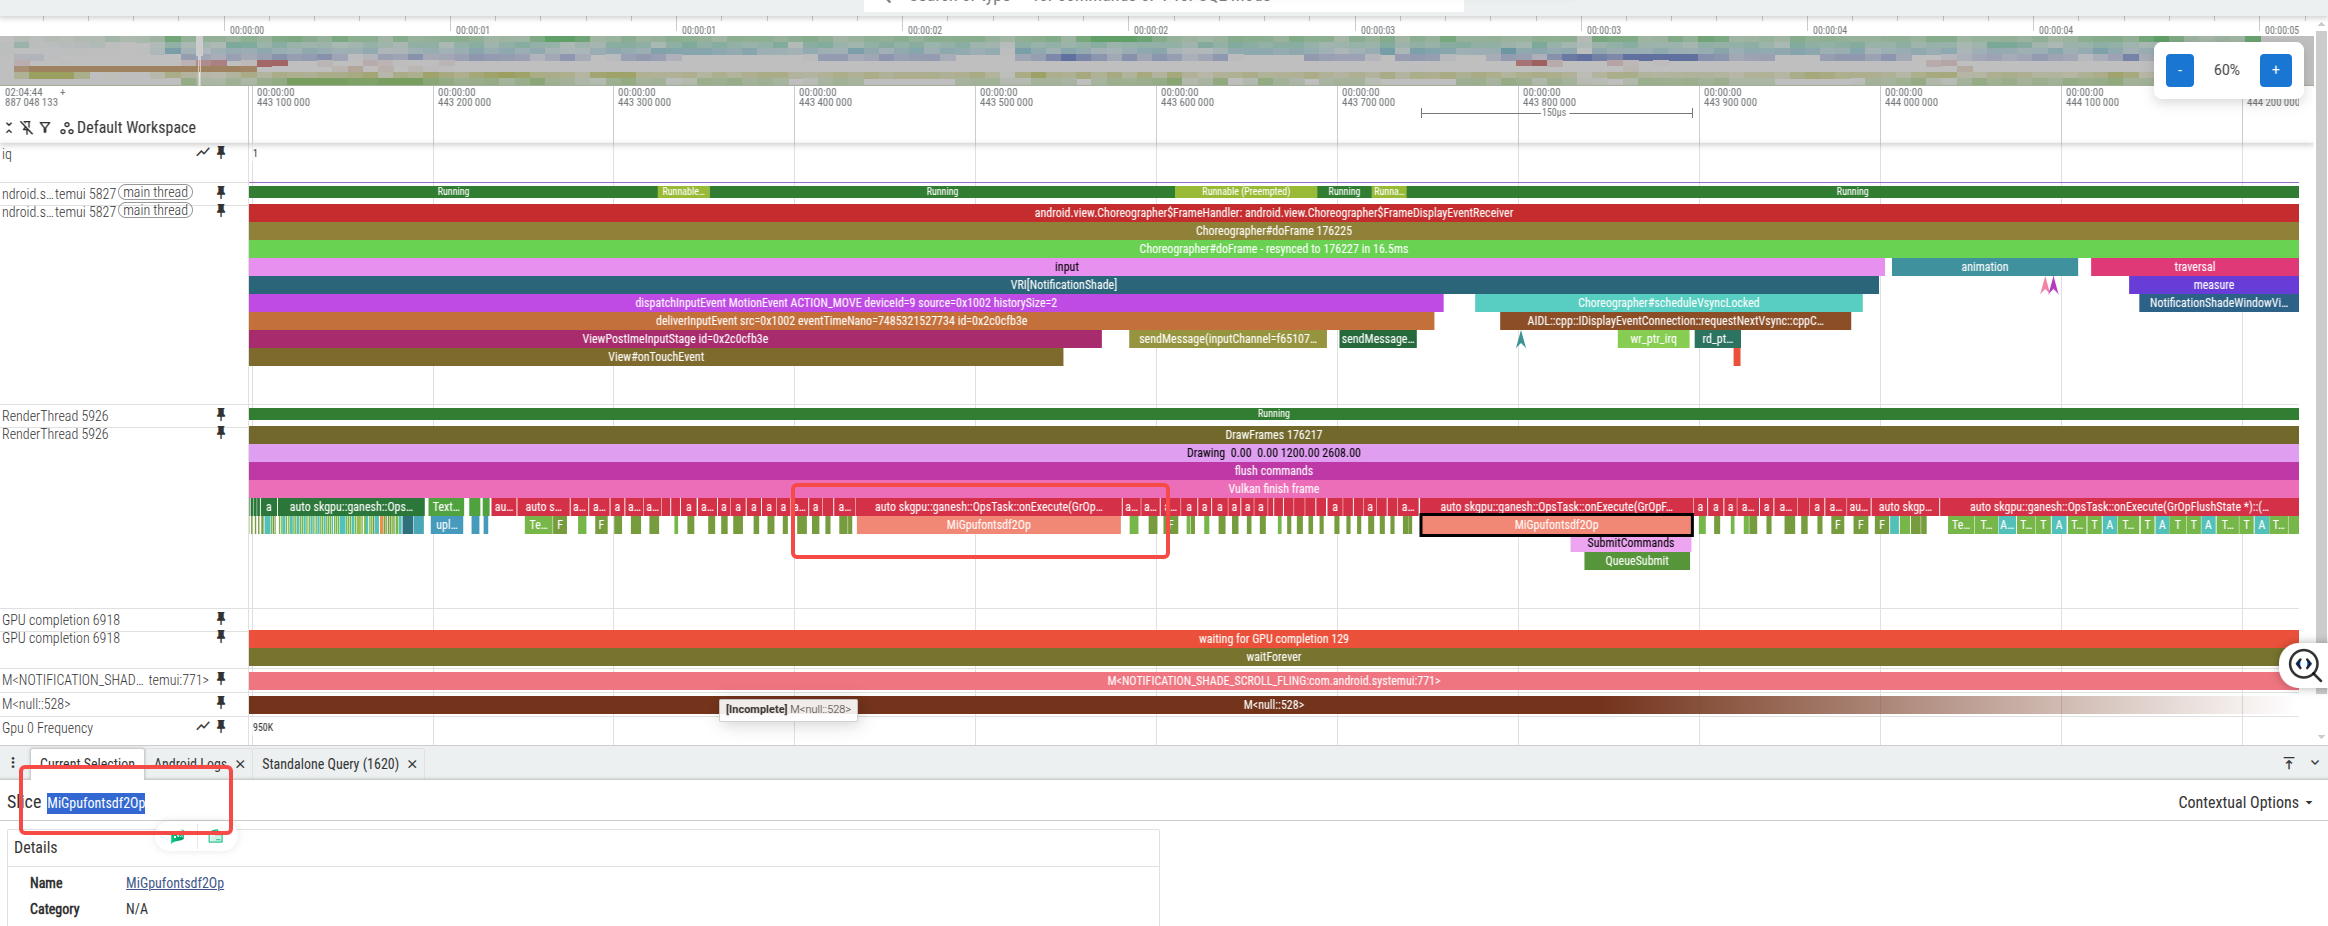Image resolution: width=2328 pixels, height=926 pixels.
Task: Click the zoom out minus button
Action: [x=2180, y=70]
